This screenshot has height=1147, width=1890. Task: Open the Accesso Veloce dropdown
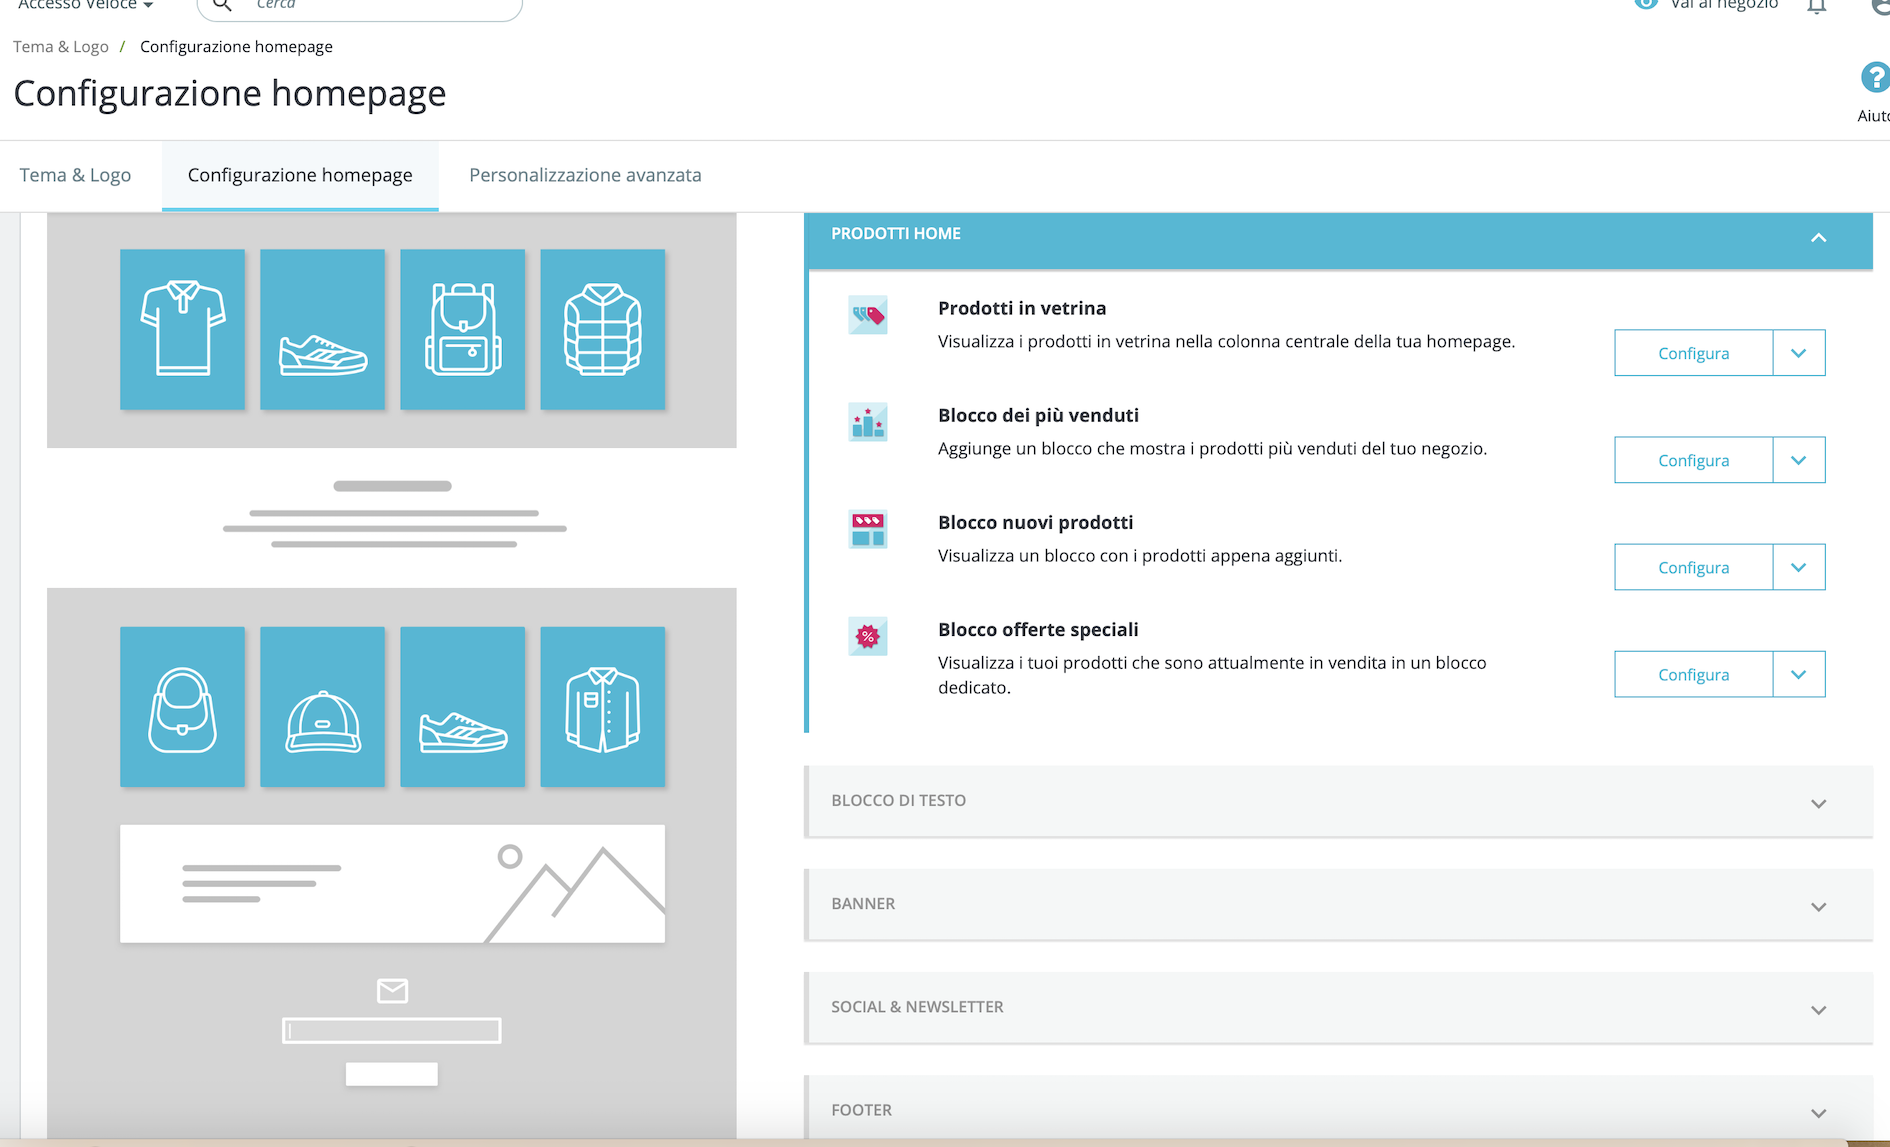pos(86,5)
